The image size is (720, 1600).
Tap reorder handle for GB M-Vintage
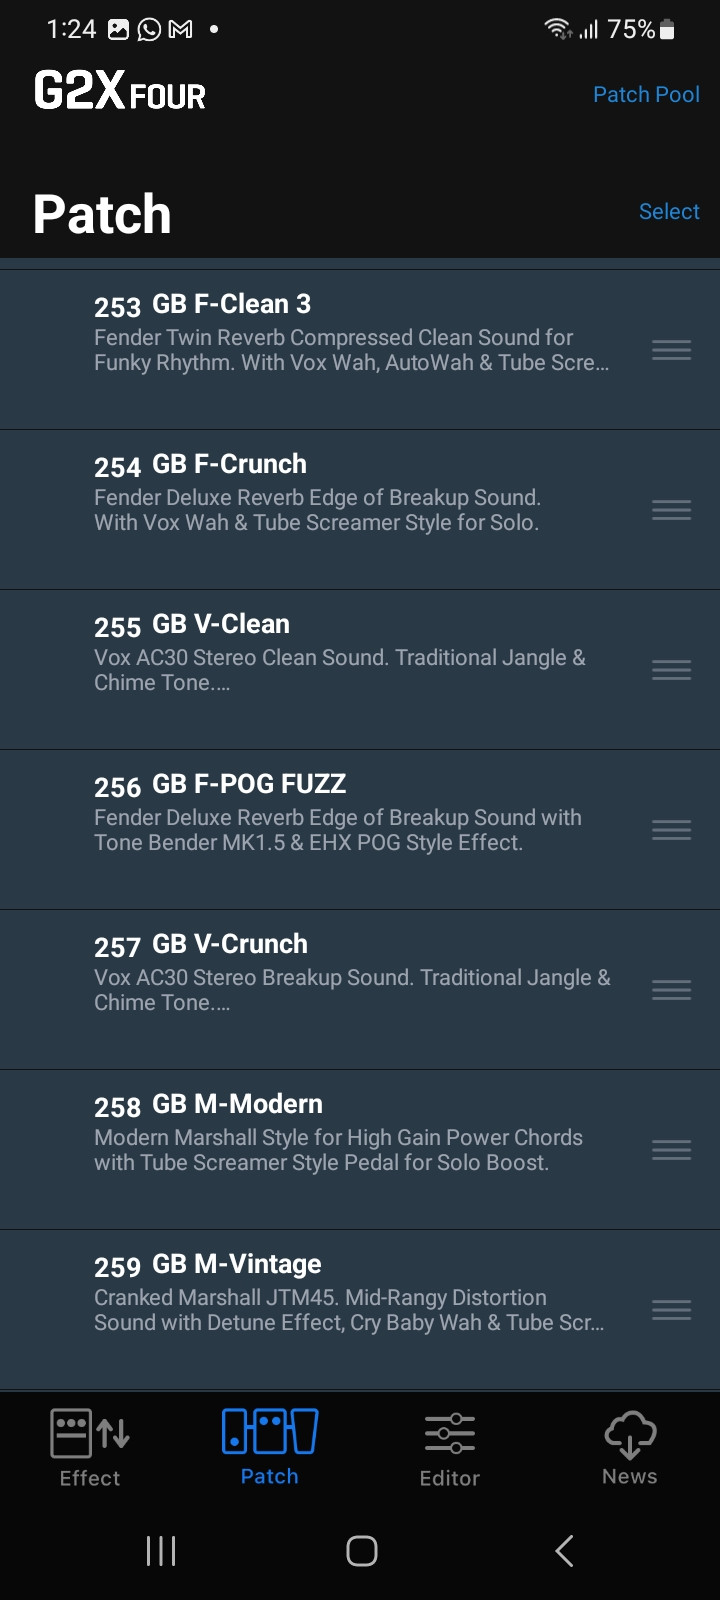tap(671, 1310)
